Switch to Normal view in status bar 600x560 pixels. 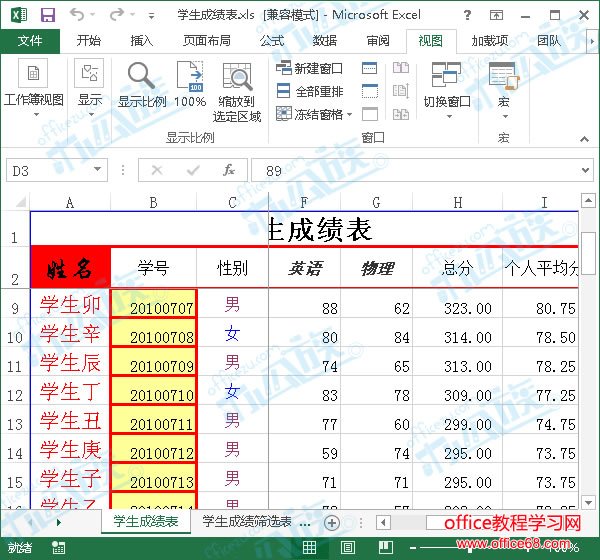pyautogui.click(x=310, y=548)
